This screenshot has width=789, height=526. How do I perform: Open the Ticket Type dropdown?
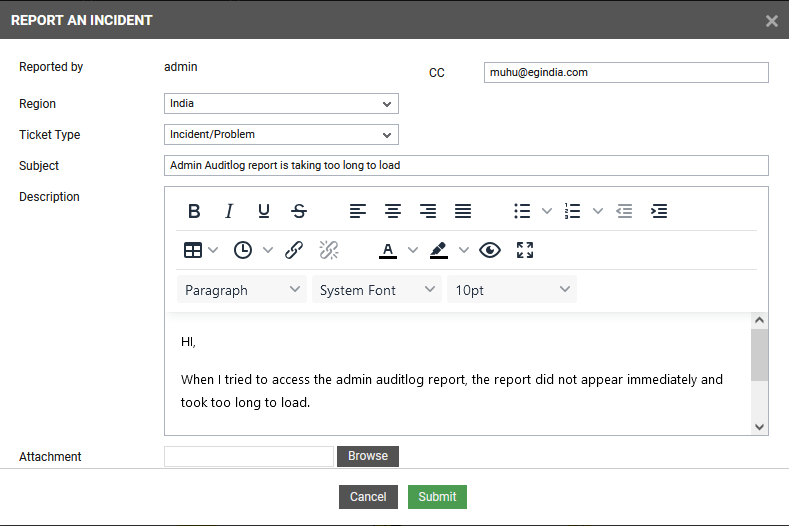pos(281,135)
